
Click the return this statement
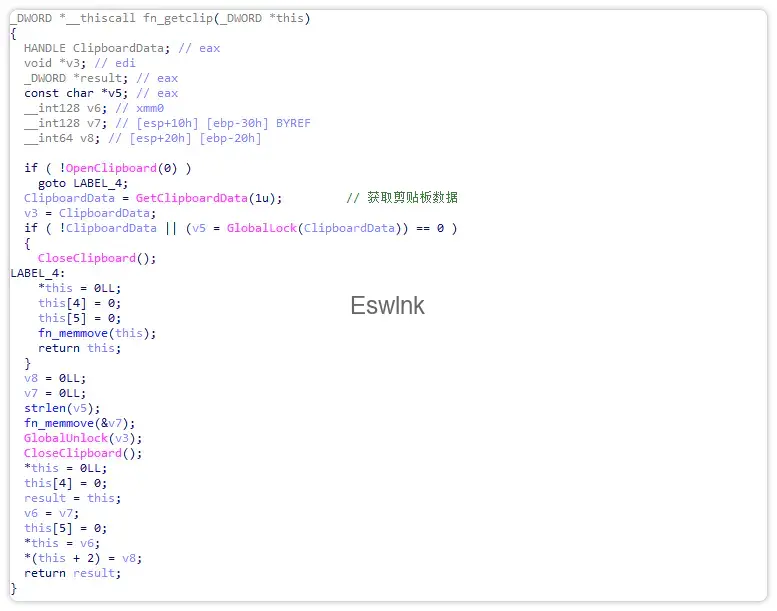pos(80,348)
